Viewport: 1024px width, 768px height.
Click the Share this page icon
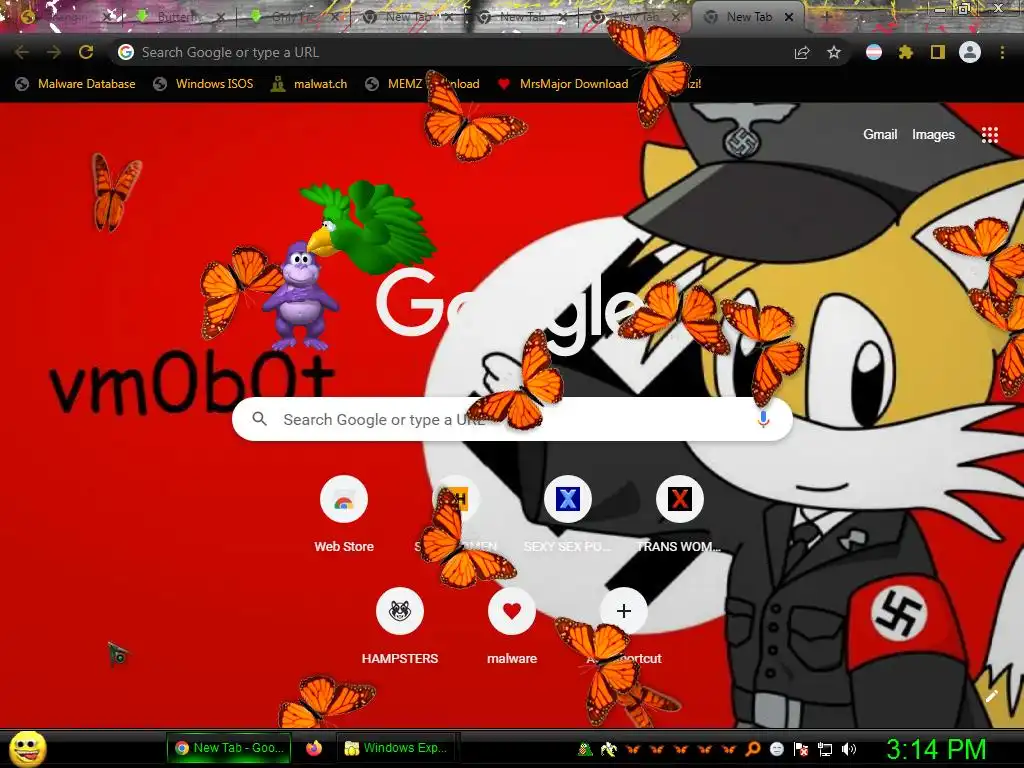click(802, 52)
